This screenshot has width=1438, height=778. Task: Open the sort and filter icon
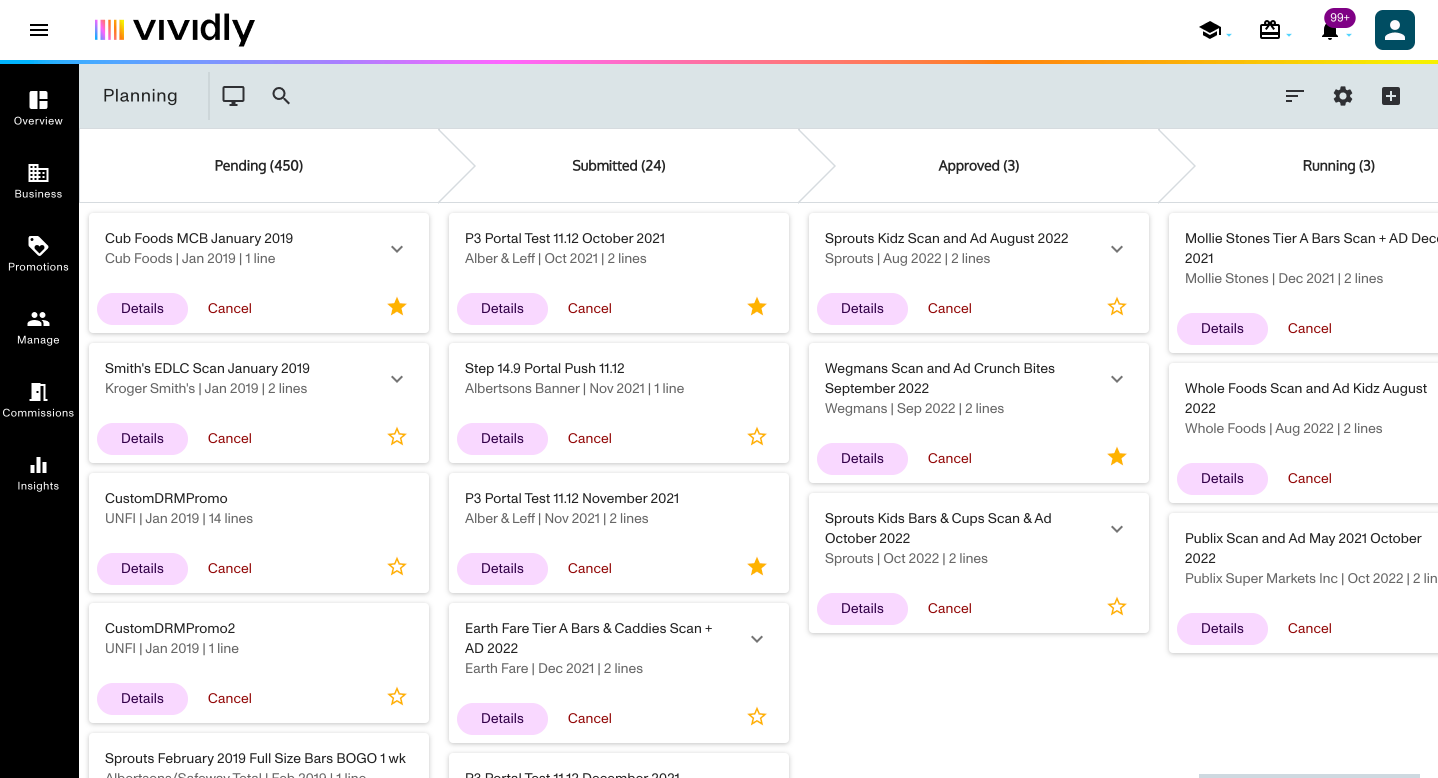1295,96
